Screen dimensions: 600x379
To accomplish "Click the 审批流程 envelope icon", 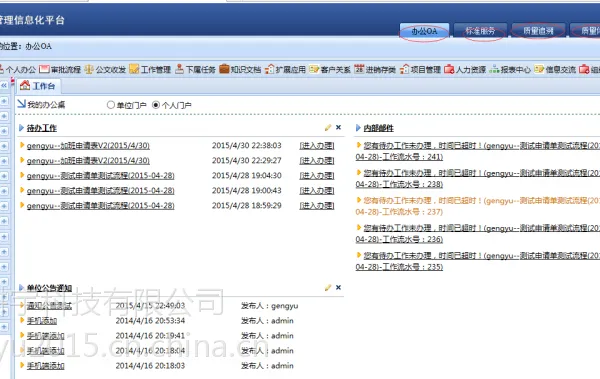I will pyautogui.click(x=44, y=69).
